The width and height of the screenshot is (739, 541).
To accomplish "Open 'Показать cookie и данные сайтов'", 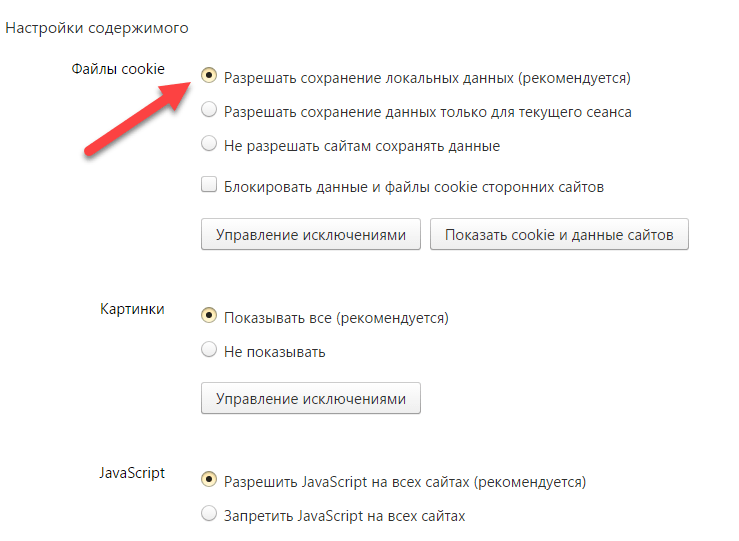I will coord(559,235).
